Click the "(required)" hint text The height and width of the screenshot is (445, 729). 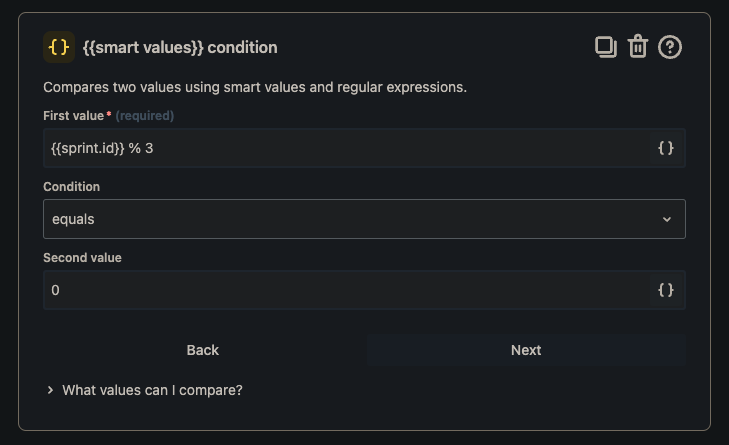[145, 116]
